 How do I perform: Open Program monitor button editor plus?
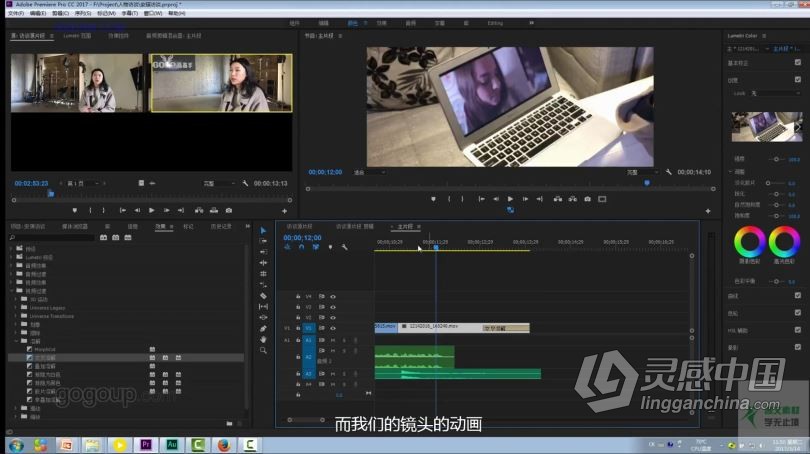(x=708, y=211)
